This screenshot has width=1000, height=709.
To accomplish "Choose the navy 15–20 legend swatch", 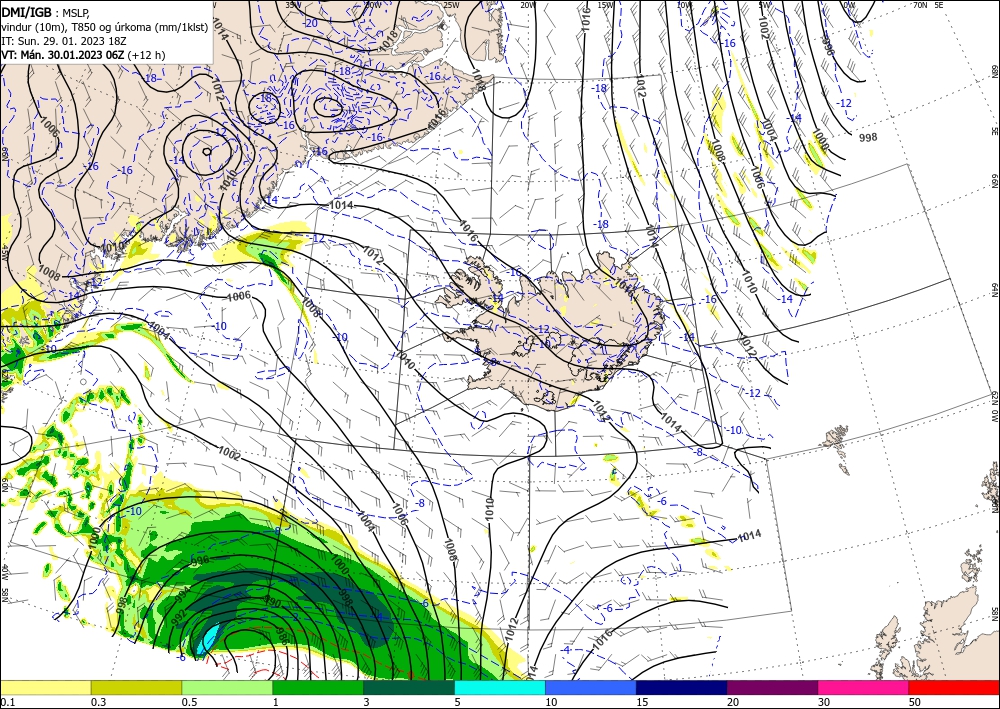I will 681,687.
